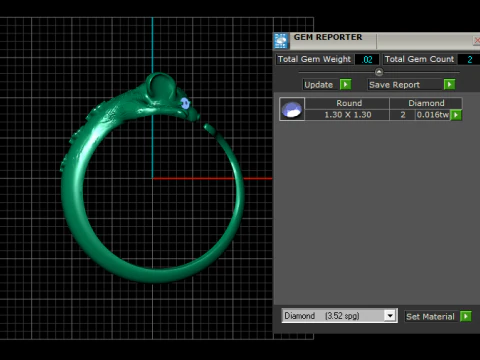The width and height of the screenshot is (480, 360).
Task: Click the Set Material button label
Action: (x=430, y=316)
